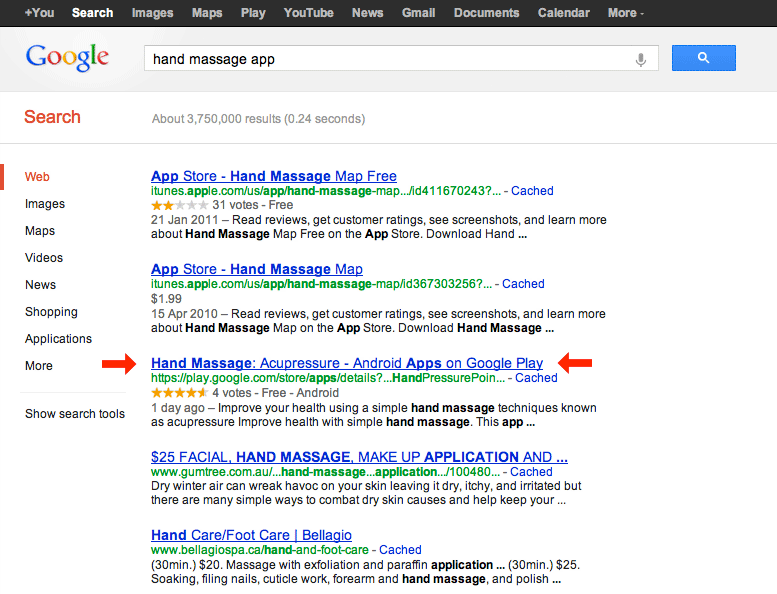Click into the search query text box
The image size is (777, 594).
(x=390, y=59)
